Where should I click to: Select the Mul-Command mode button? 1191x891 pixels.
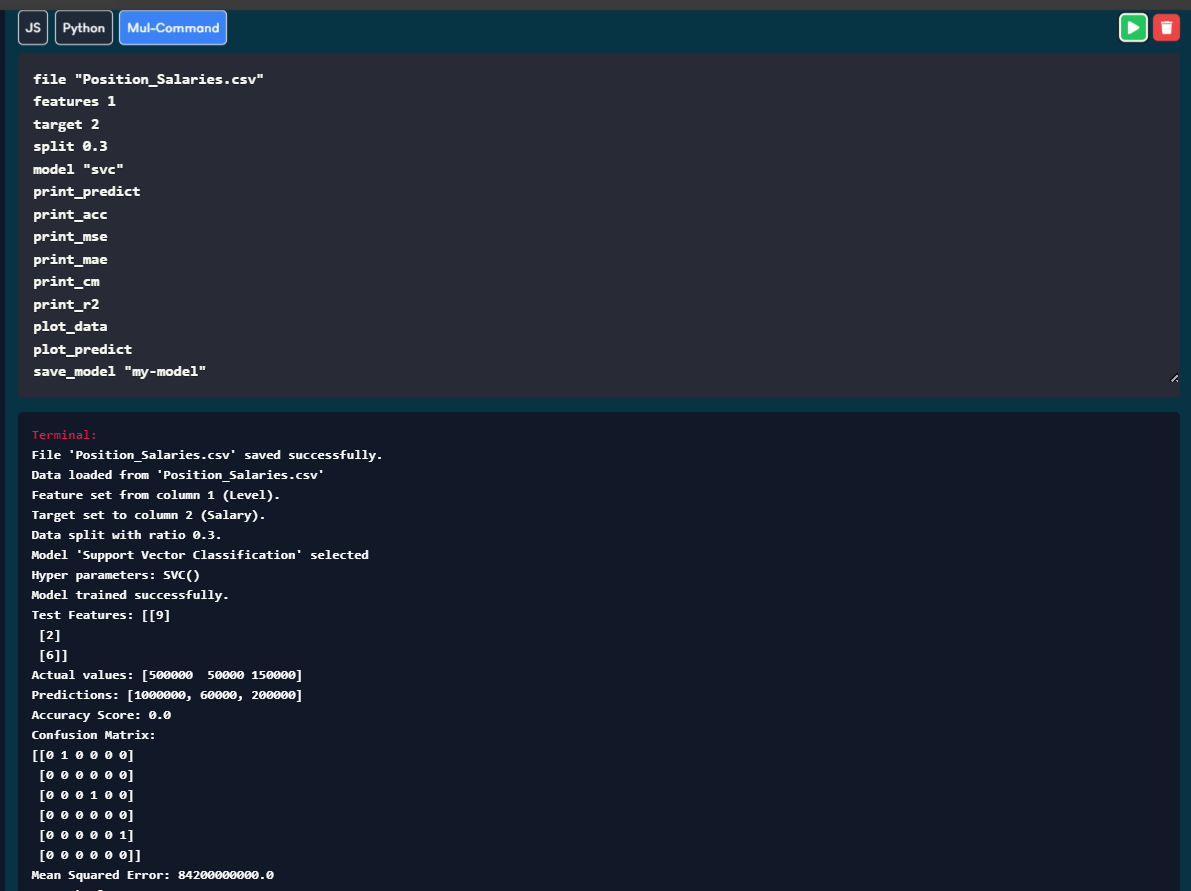pyautogui.click(x=173, y=28)
